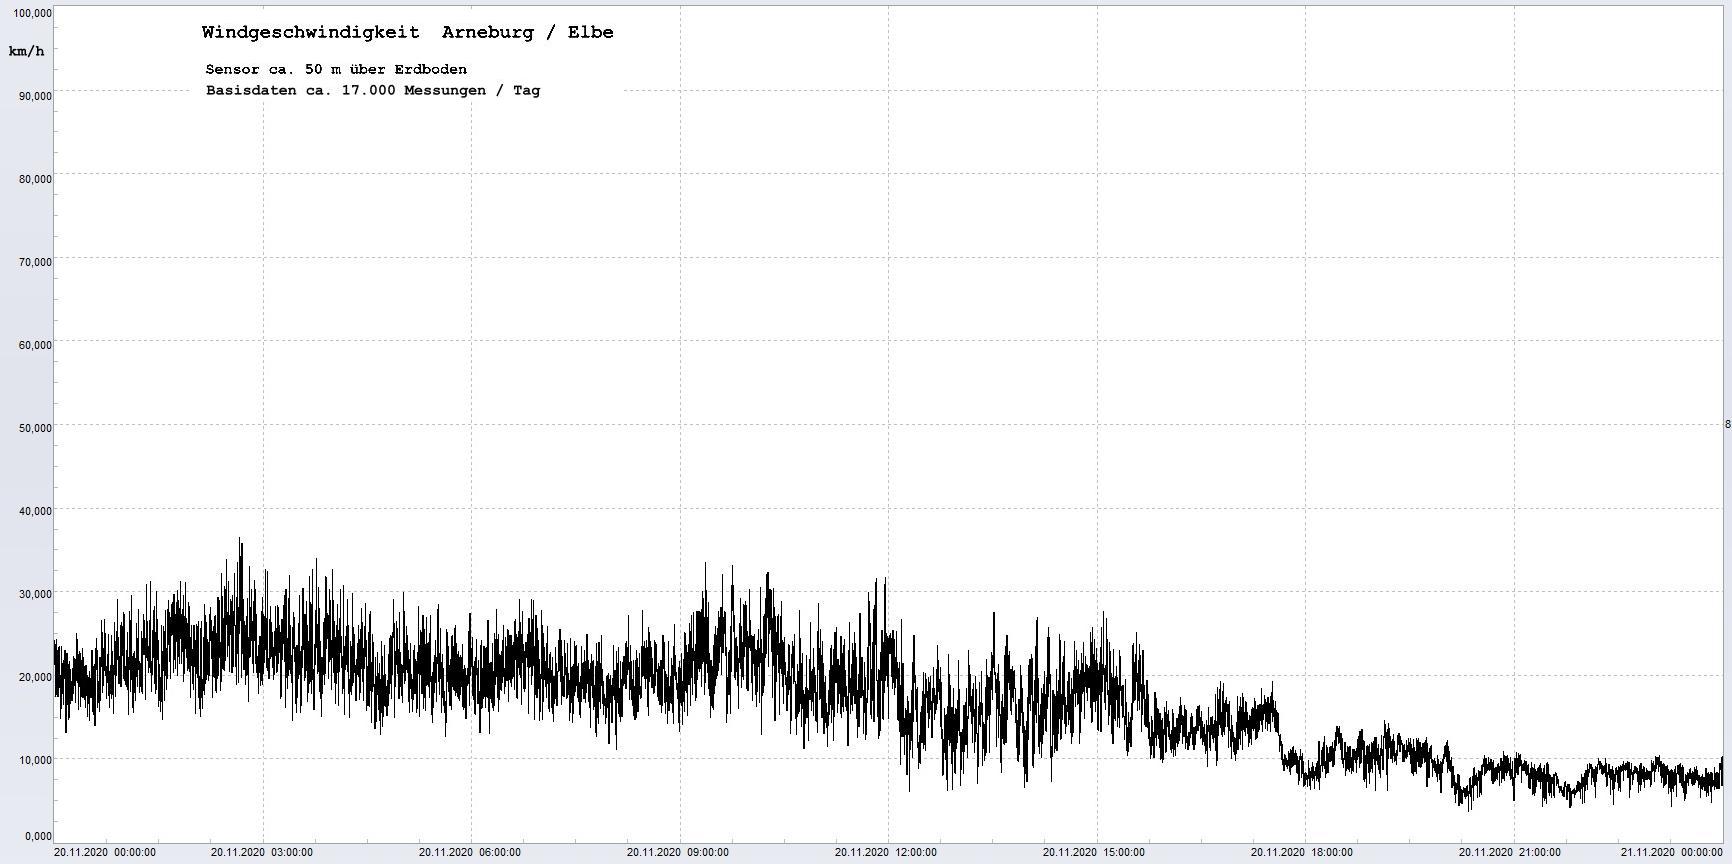Screen dimensions: 1732x864
Task: Click the 20.11.2020 15:00:00 time label
Action: (1094, 853)
